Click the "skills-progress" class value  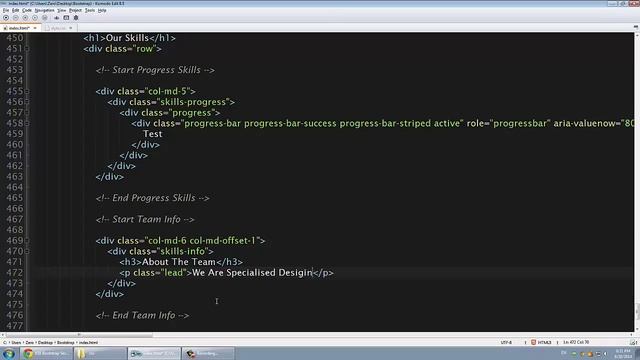[193, 102]
